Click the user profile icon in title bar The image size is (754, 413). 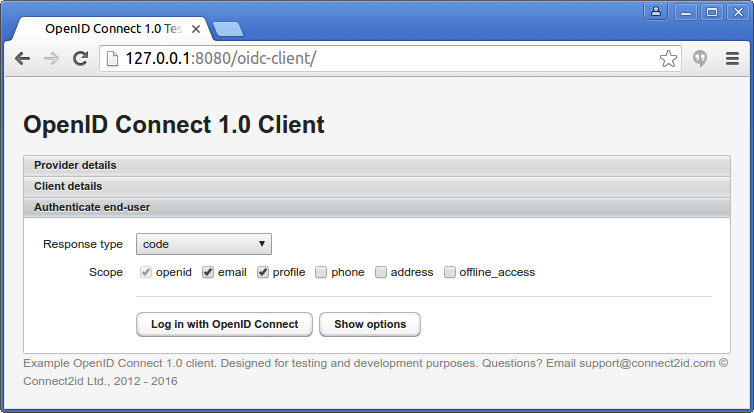pos(656,12)
